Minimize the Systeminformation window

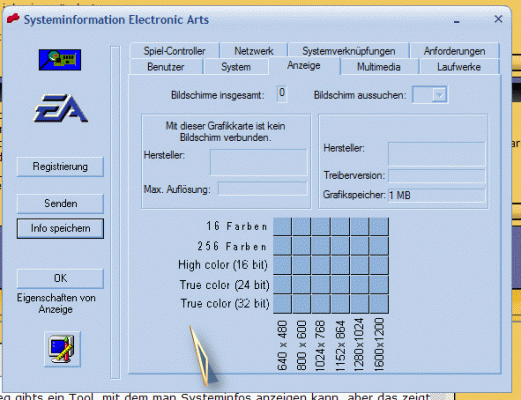click(x=457, y=21)
